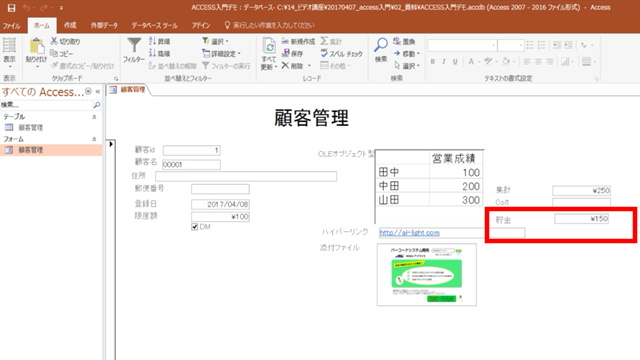The image size is (640, 360).
Task: Click the 貯金 field showing ¥150
Action: 582,219
